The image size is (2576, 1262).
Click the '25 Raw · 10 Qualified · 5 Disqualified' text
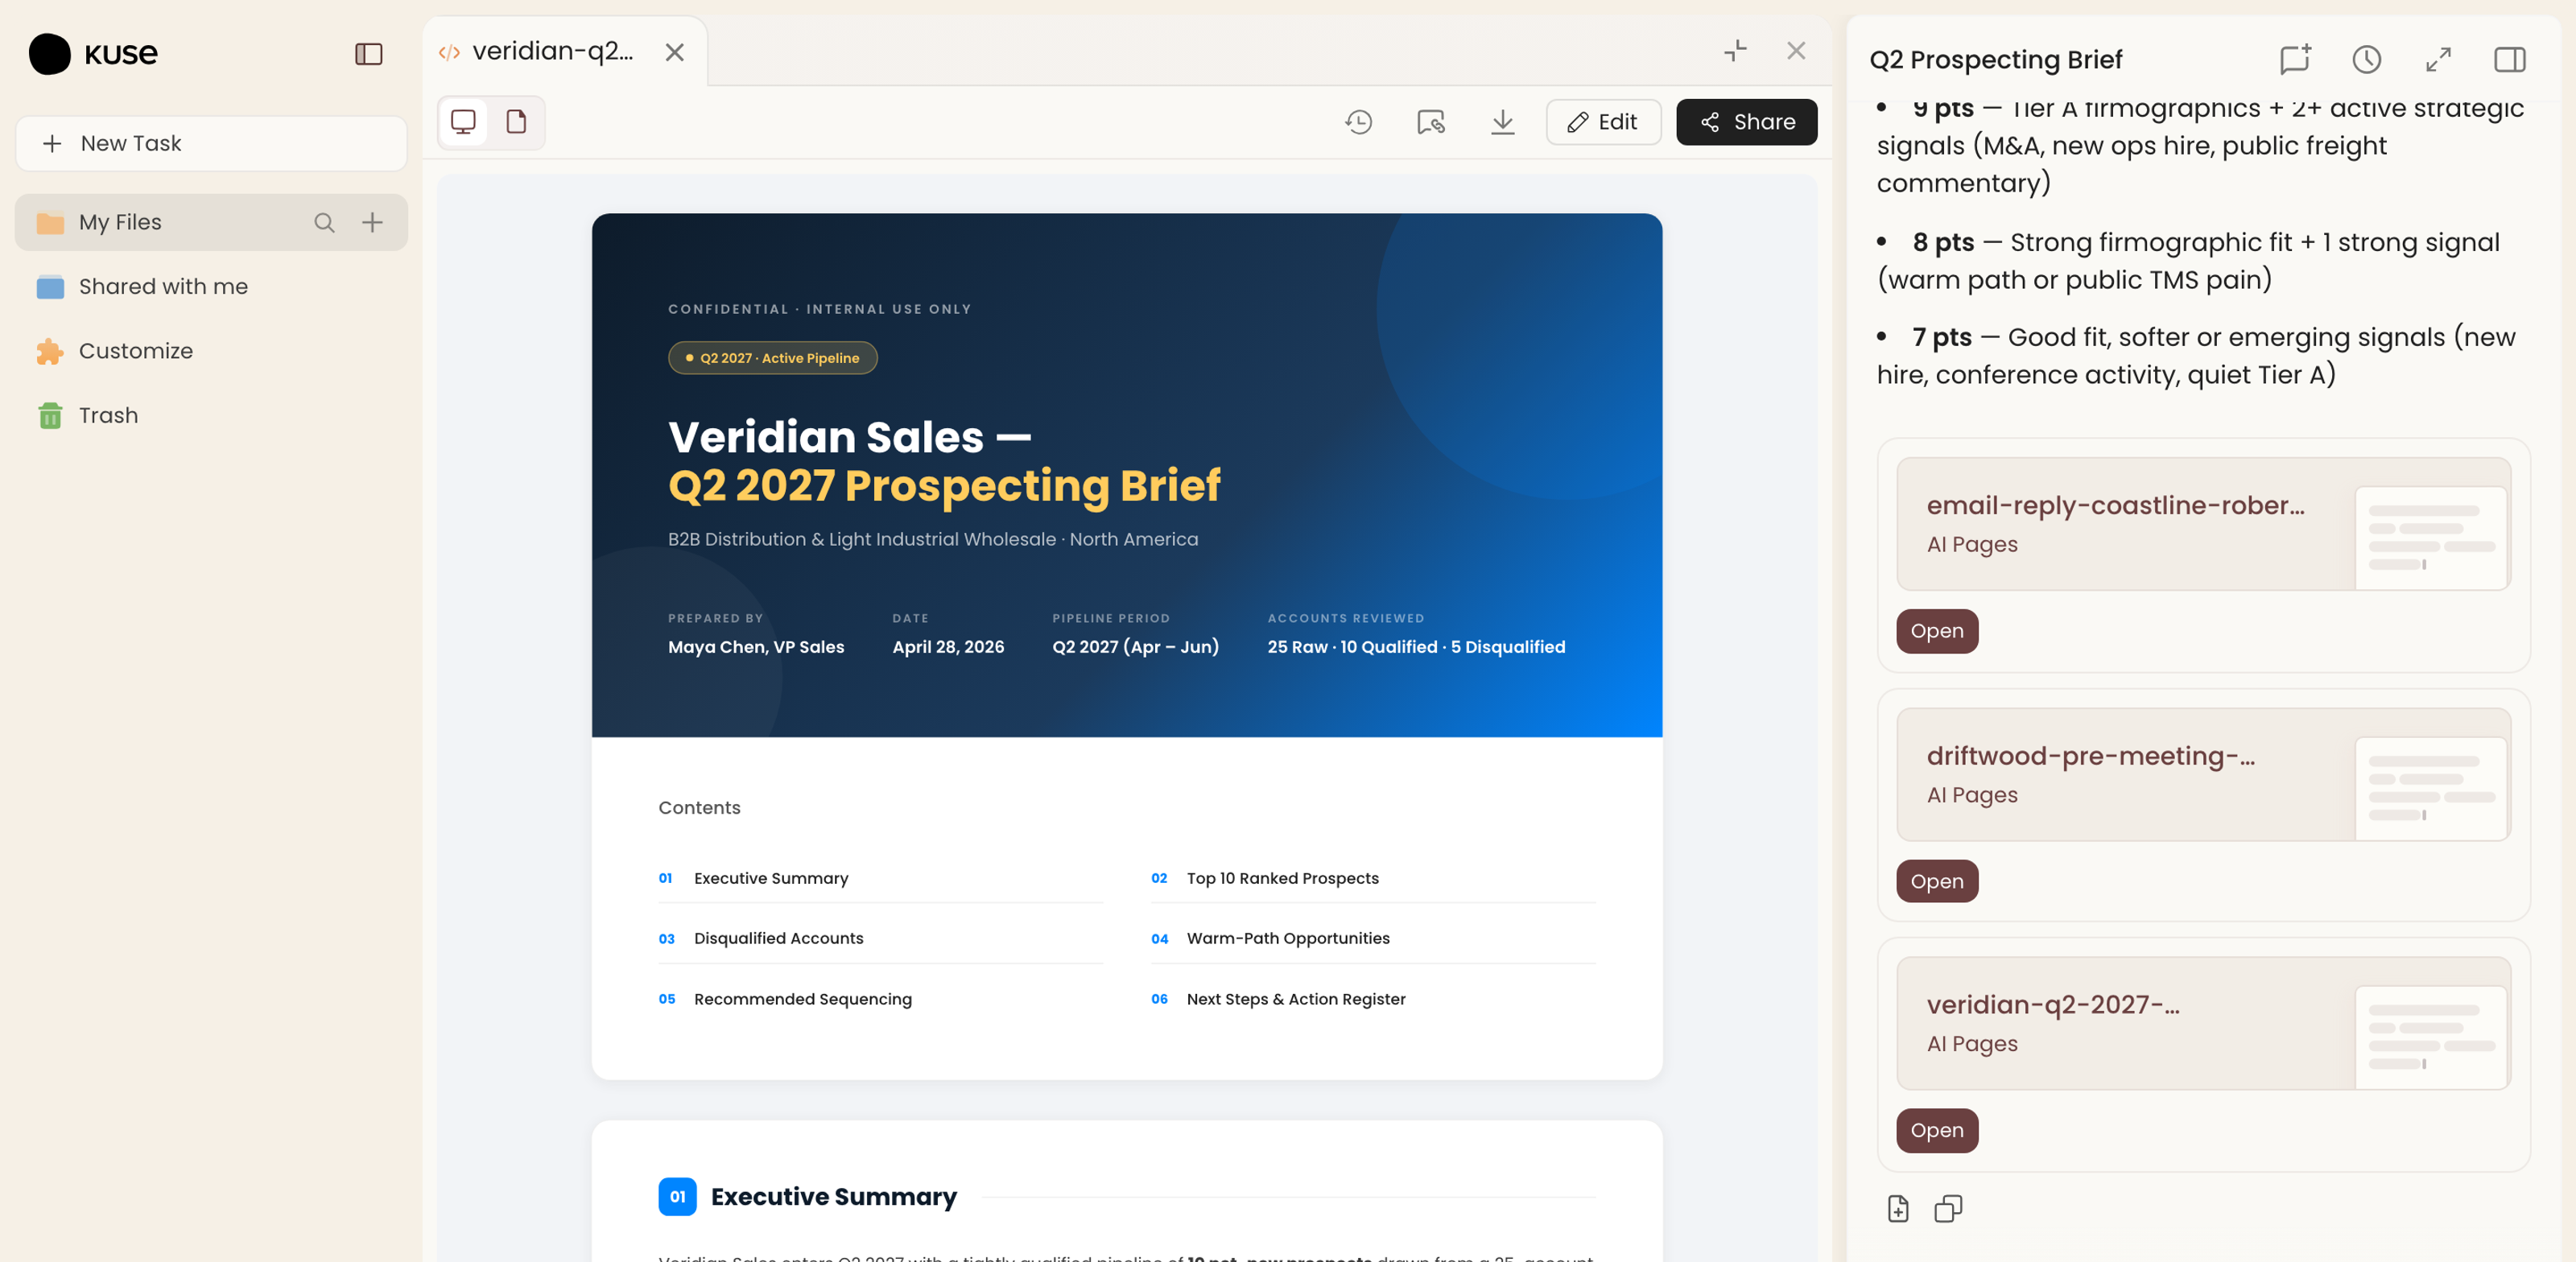[x=1416, y=647]
